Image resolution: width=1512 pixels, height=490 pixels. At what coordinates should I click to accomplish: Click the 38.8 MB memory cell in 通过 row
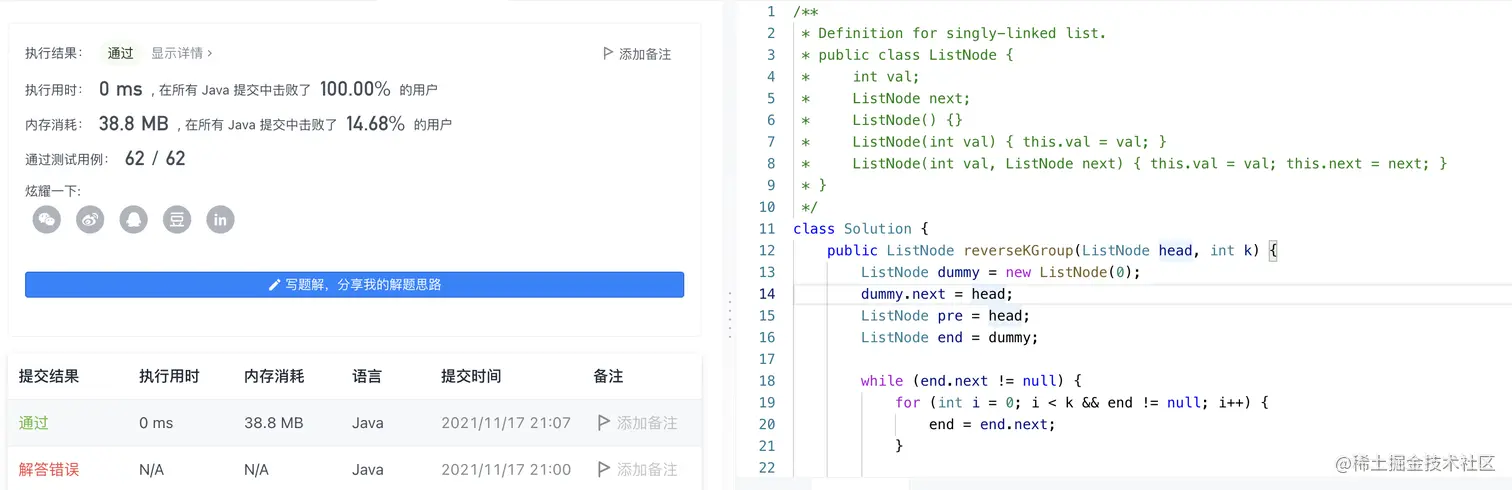274,423
